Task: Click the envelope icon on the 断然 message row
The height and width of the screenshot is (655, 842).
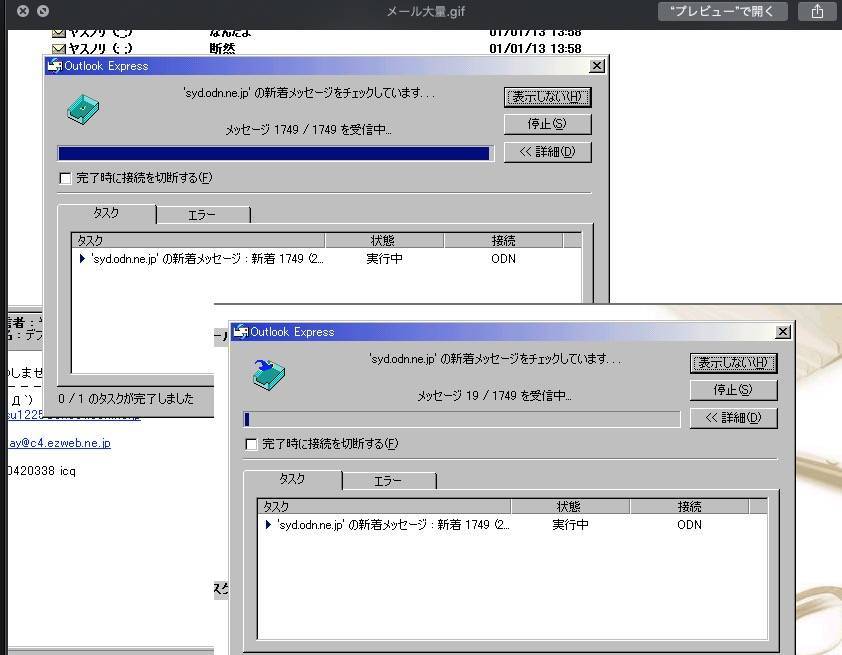Action: [59, 48]
